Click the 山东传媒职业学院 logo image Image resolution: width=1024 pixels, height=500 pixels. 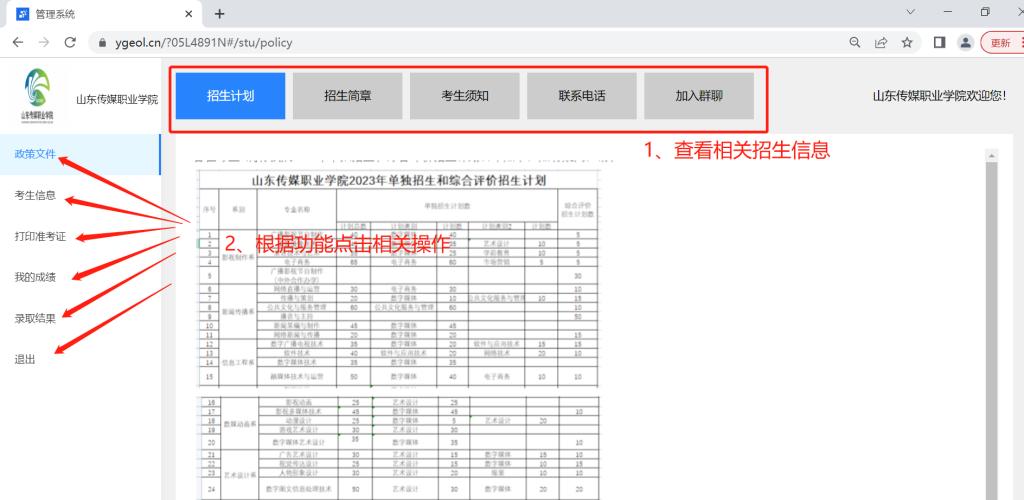tap(35, 96)
